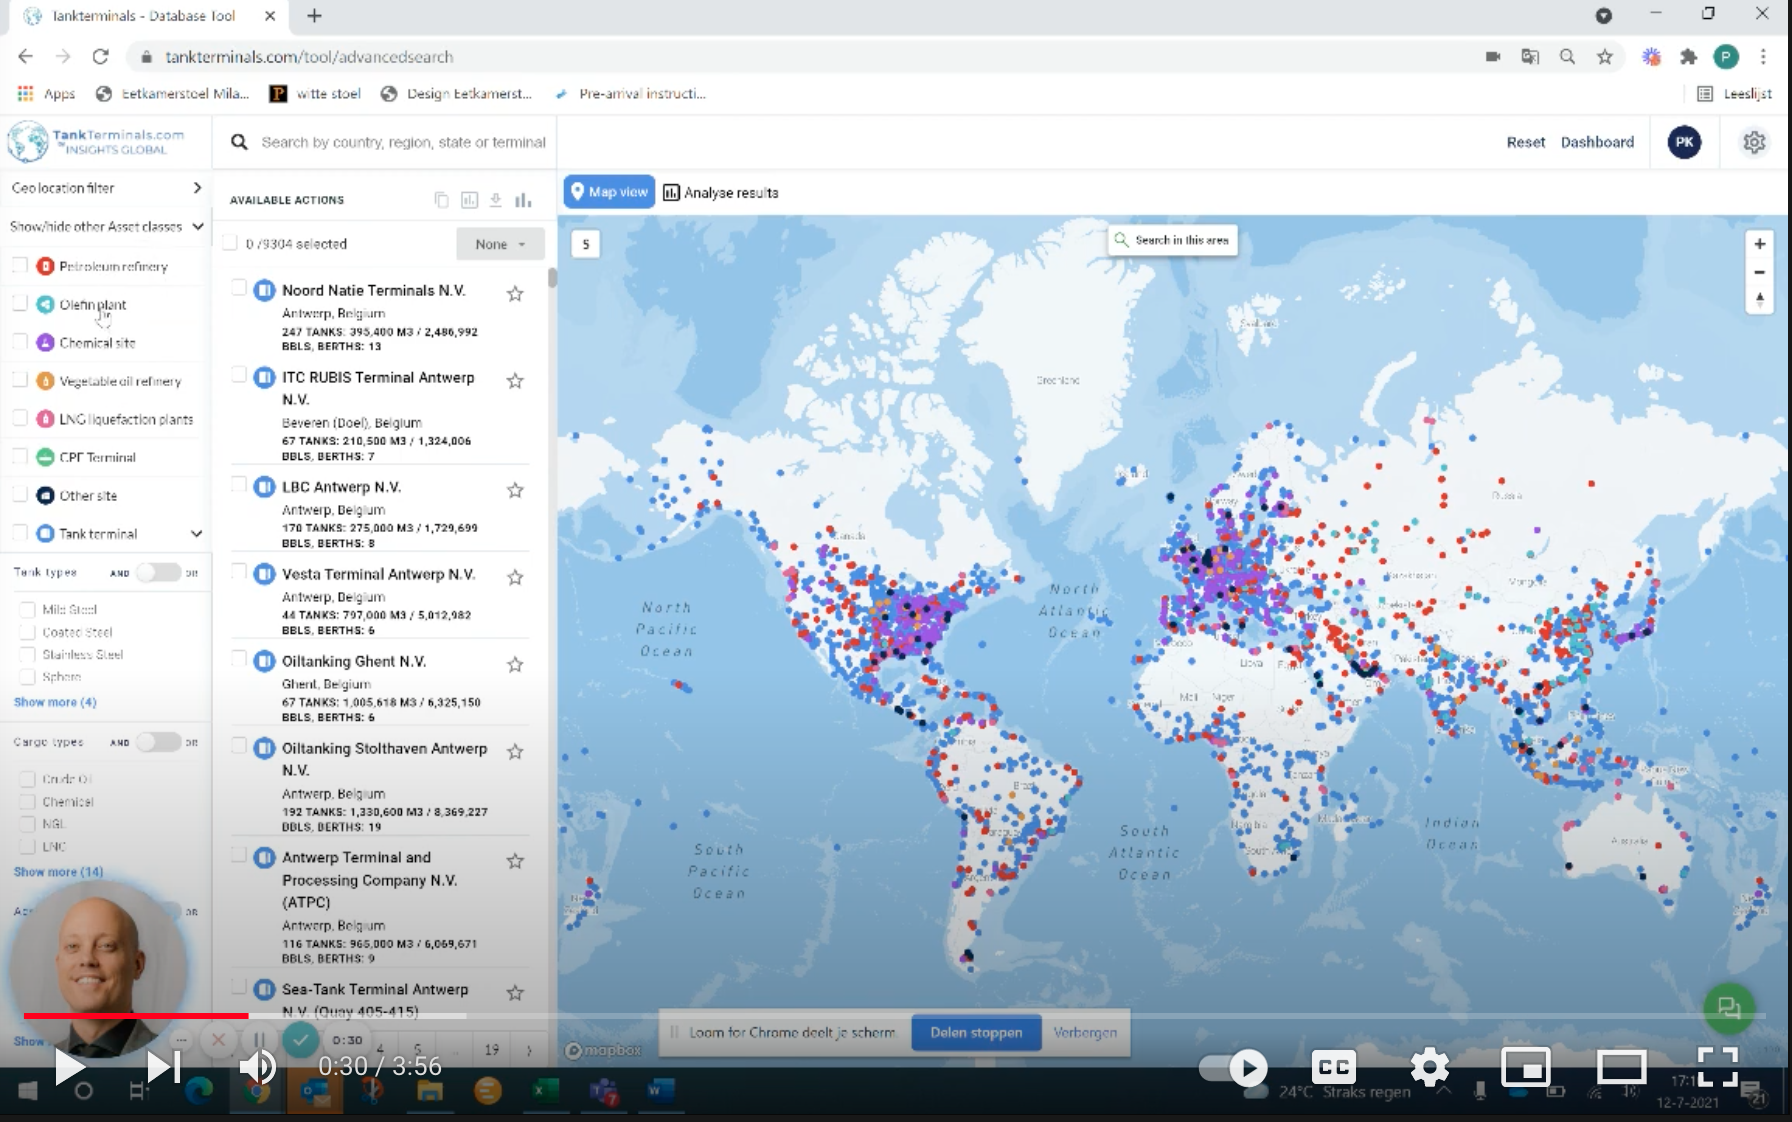
Task: Click Search in this area button
Action: pyautogui.click(x=1172, y=240)
